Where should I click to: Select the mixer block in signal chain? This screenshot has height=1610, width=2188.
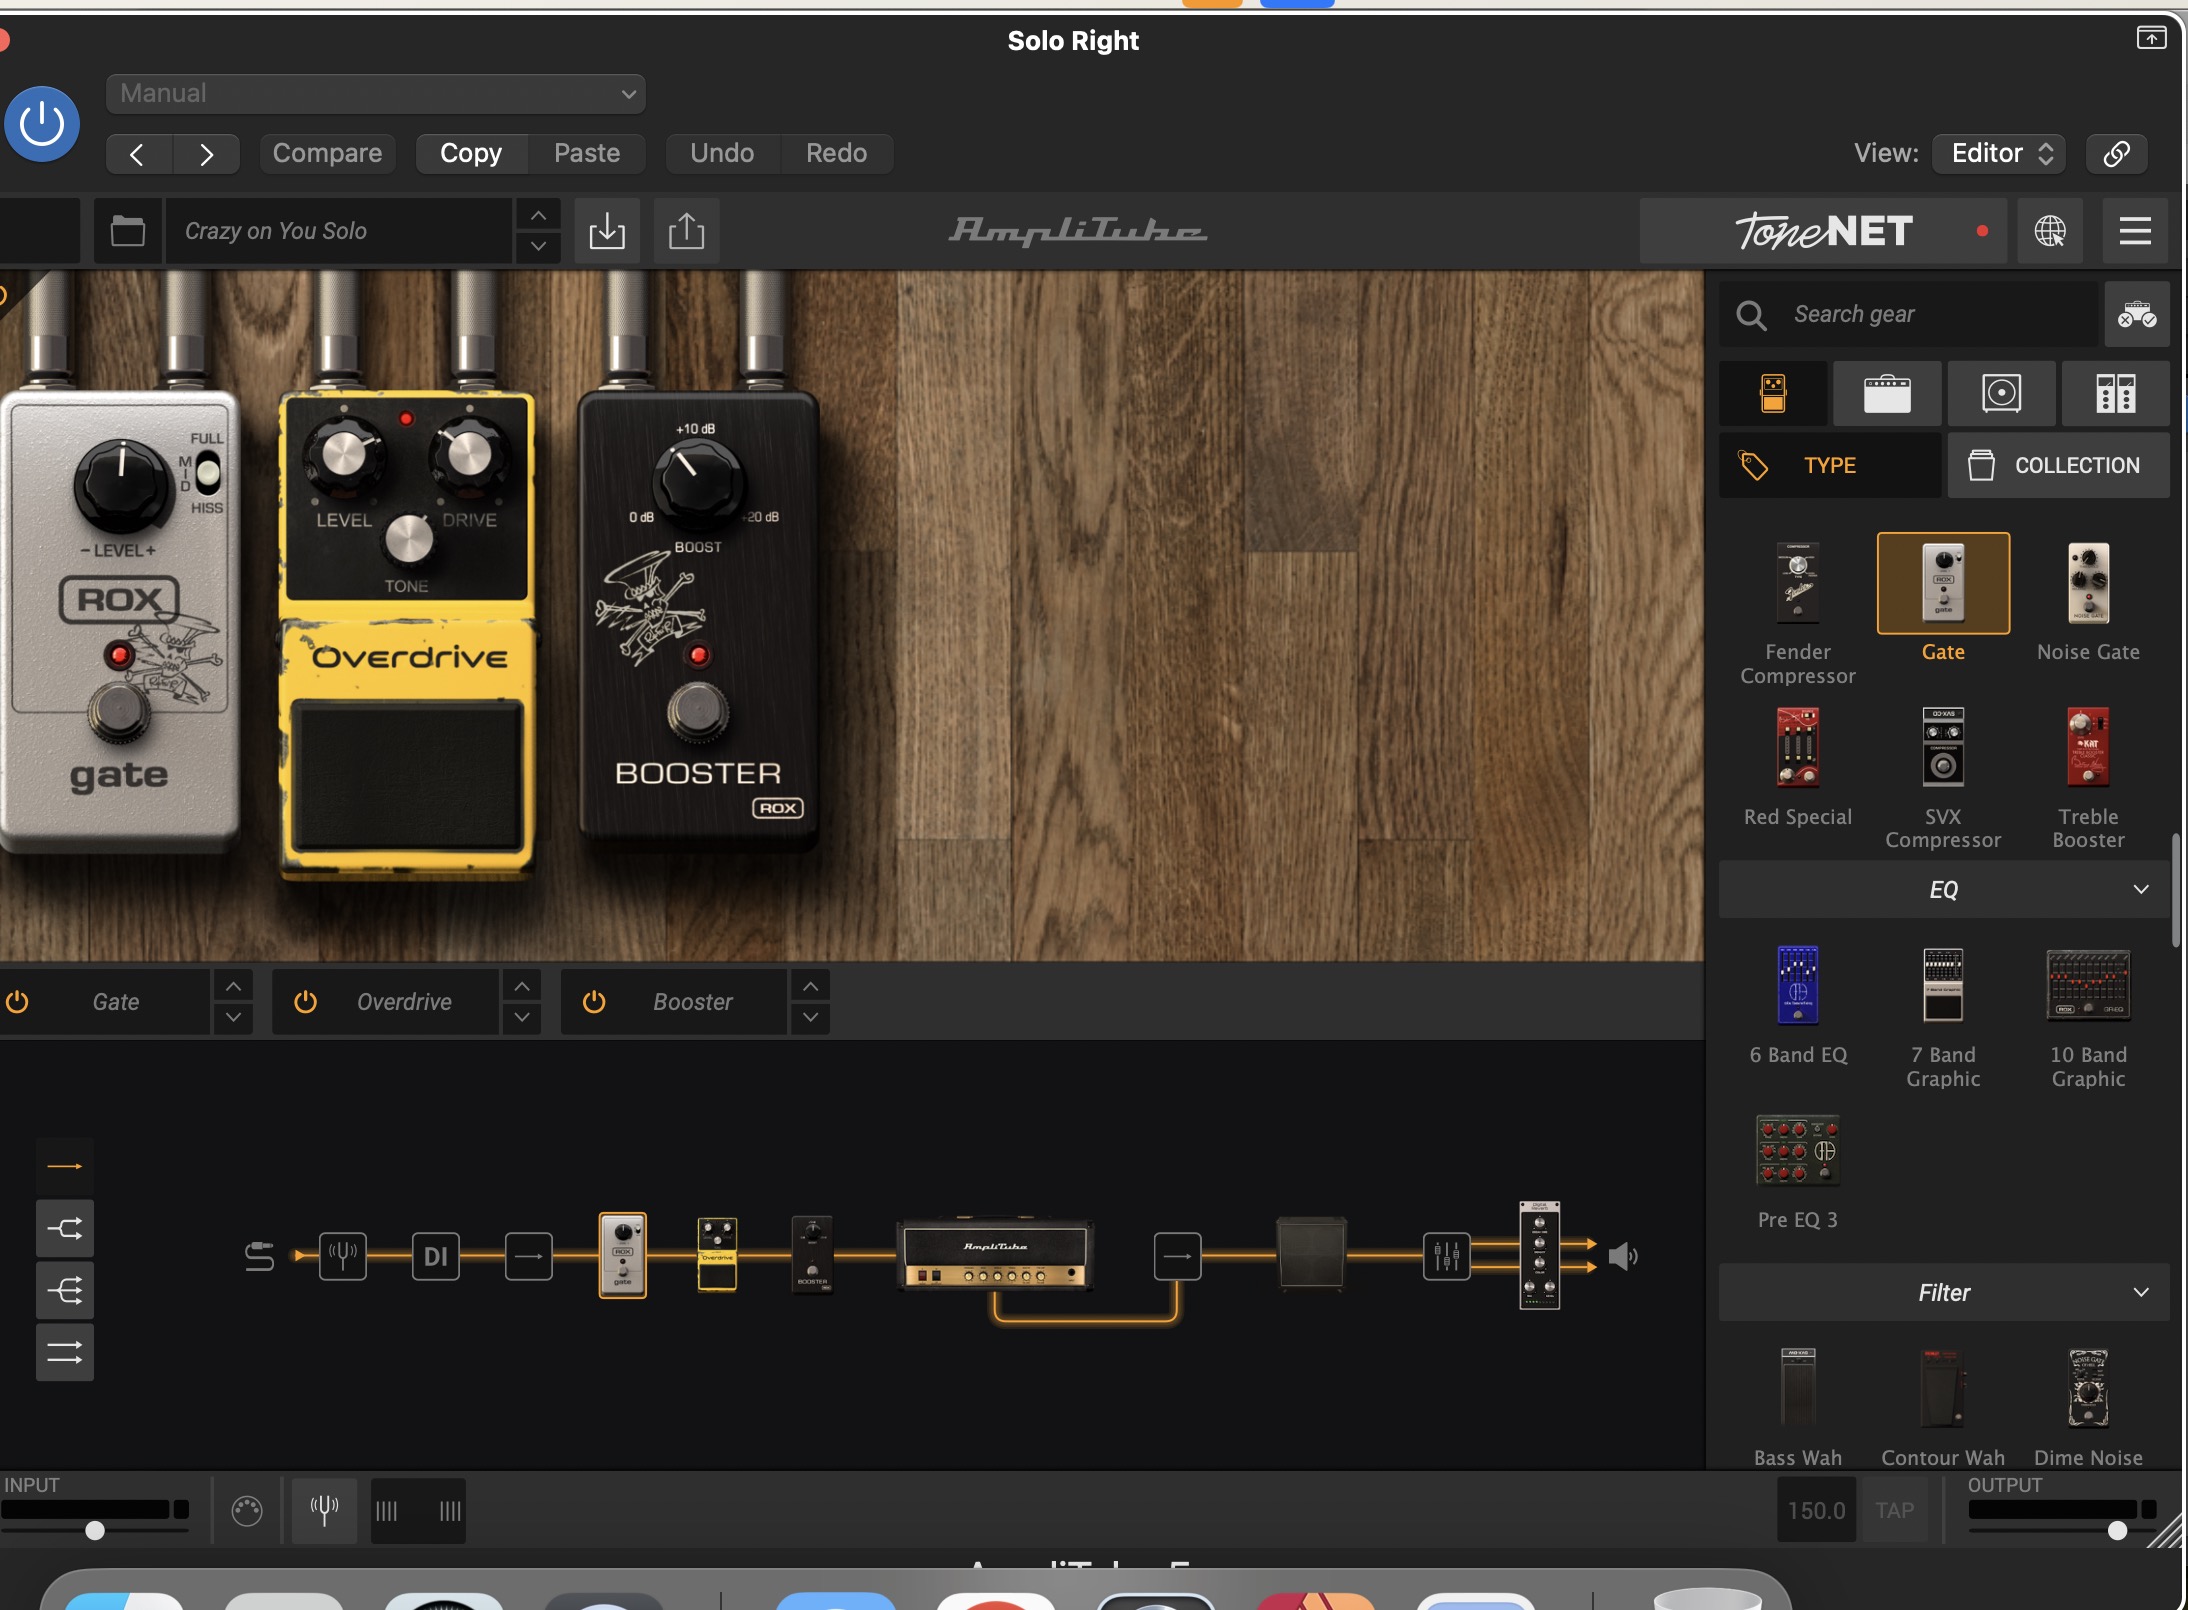click(1447, 1256)
